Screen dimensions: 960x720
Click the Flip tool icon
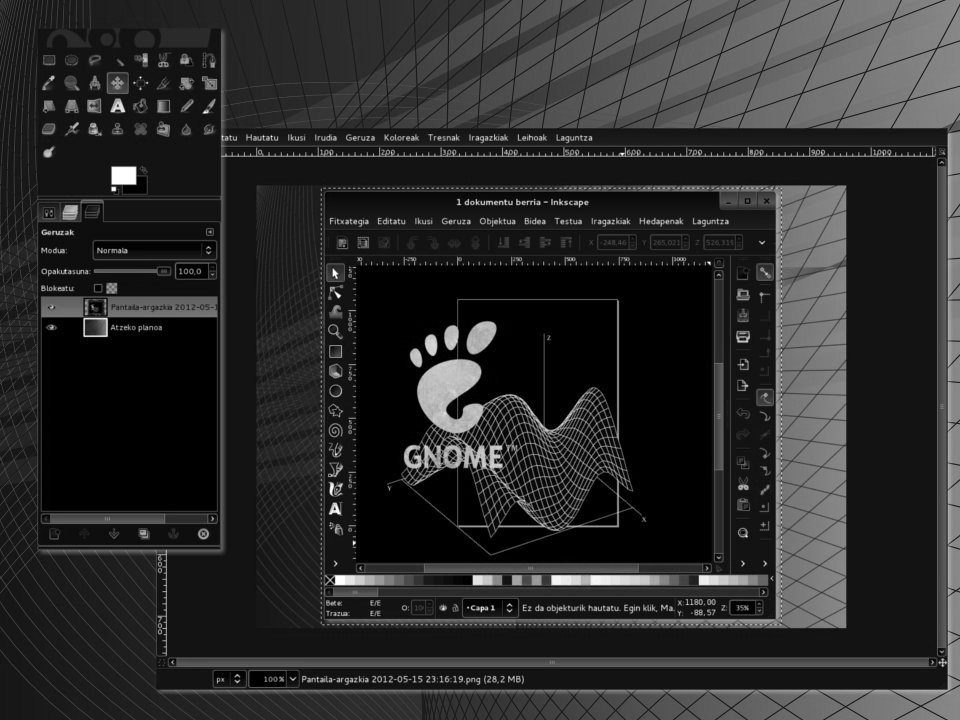[x=94, y=106]
